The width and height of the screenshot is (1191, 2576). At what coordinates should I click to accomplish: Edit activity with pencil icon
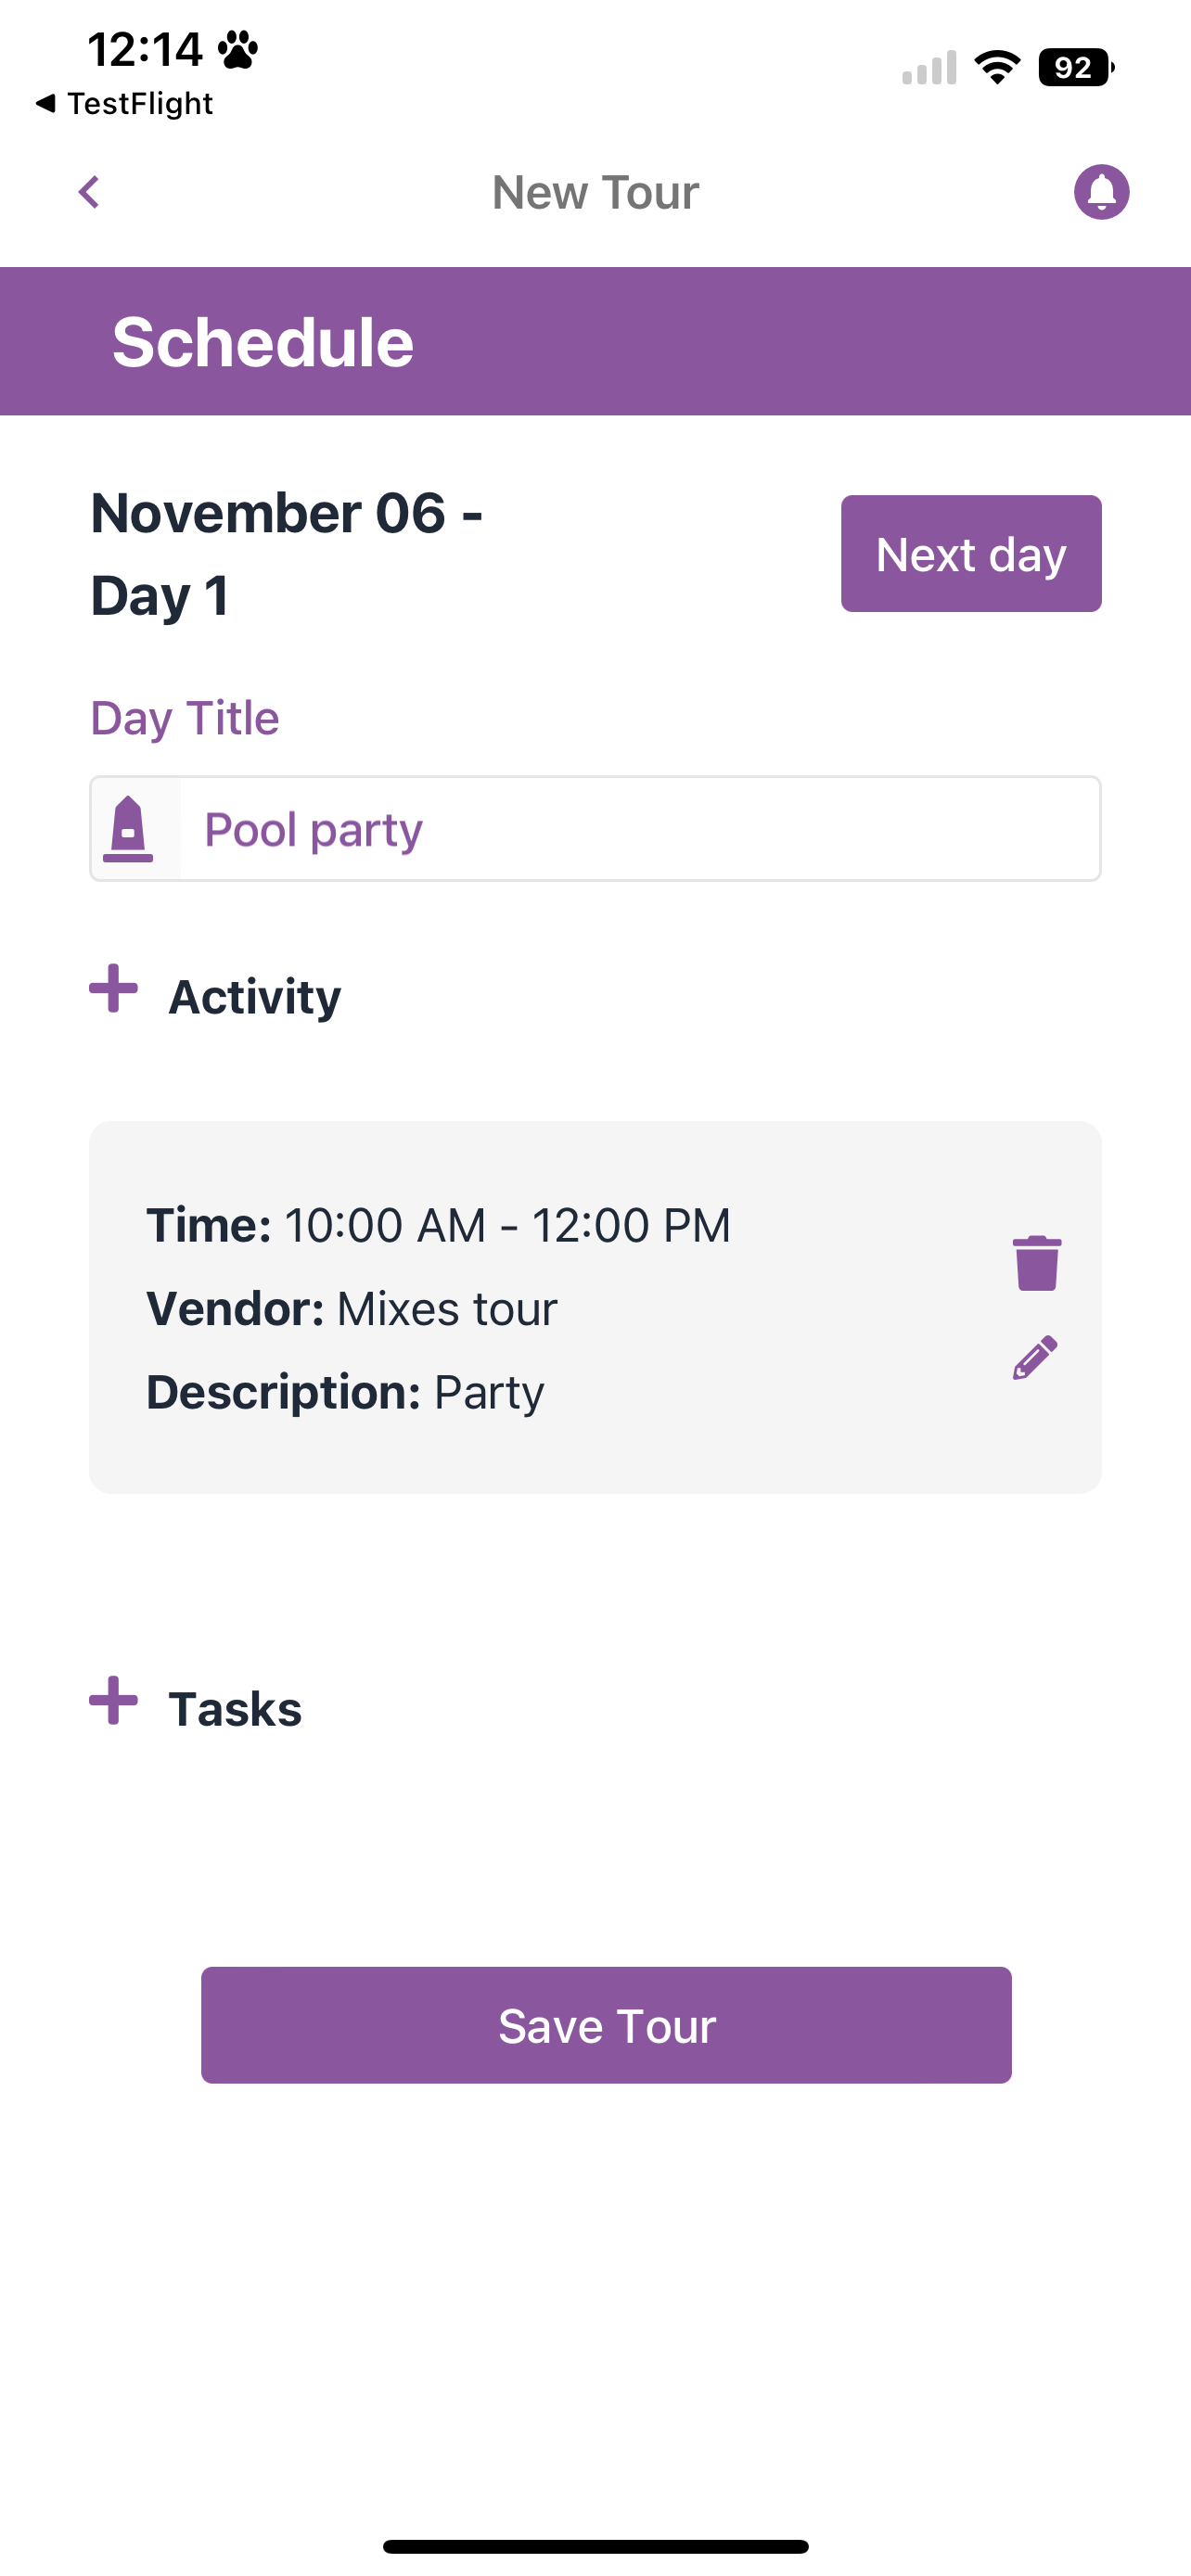pyautogui.click(x=1035, y=1357)
